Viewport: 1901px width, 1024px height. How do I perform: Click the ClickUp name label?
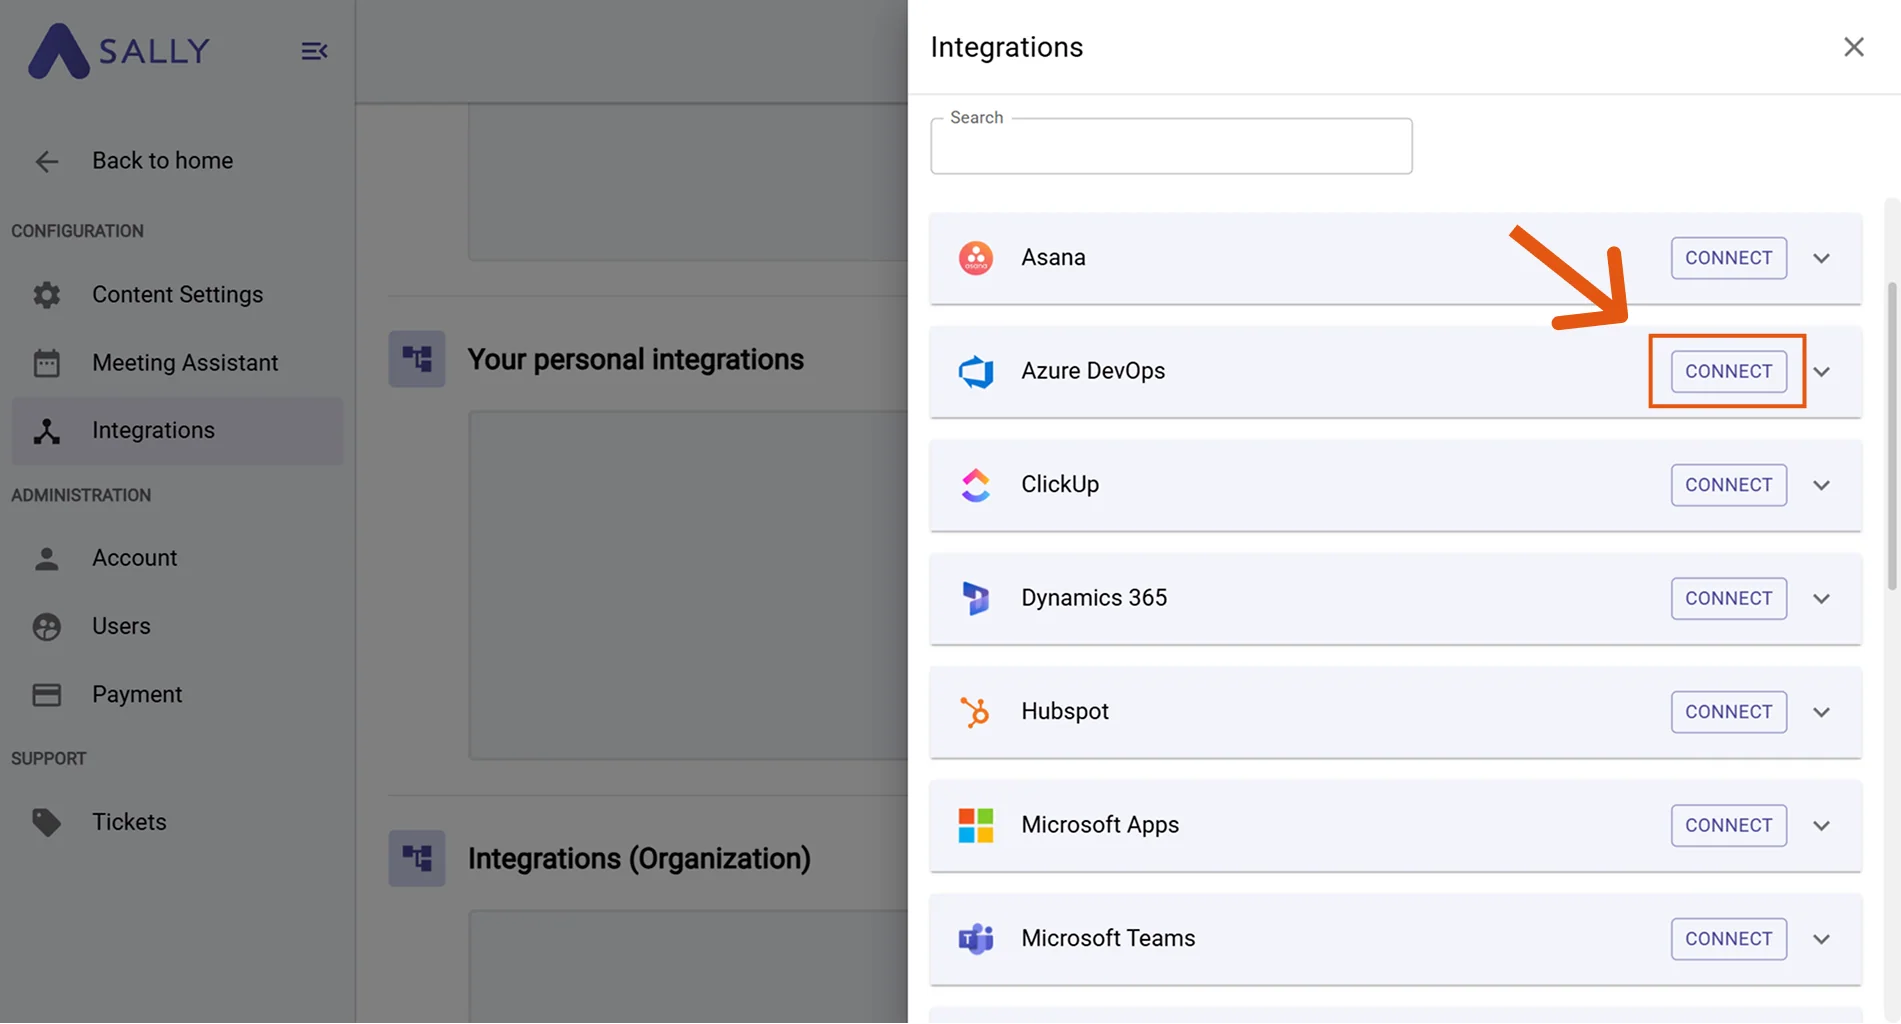pos(1060,485)
